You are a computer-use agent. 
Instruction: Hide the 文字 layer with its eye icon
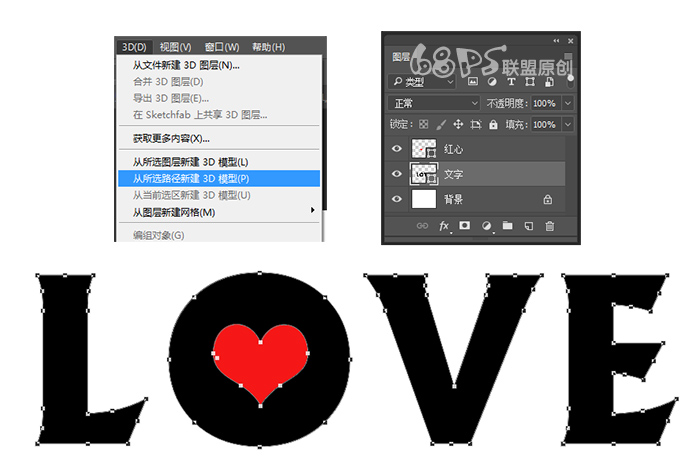click(x=397, y=174)
